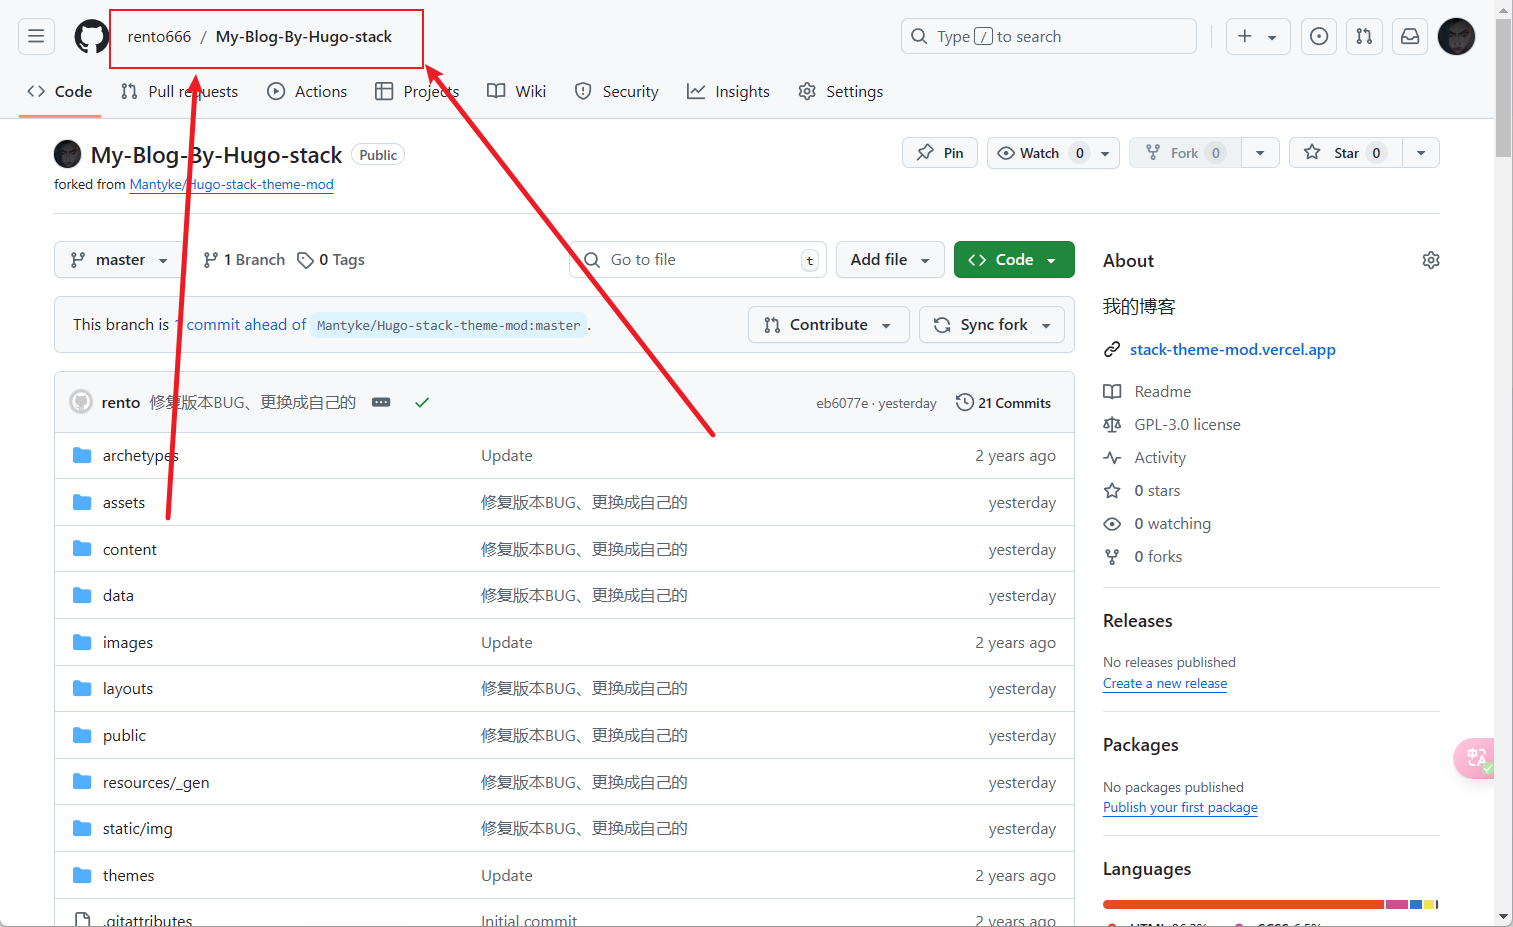
Task: Click the Fork button
Action: click(x=1186, y=153)
